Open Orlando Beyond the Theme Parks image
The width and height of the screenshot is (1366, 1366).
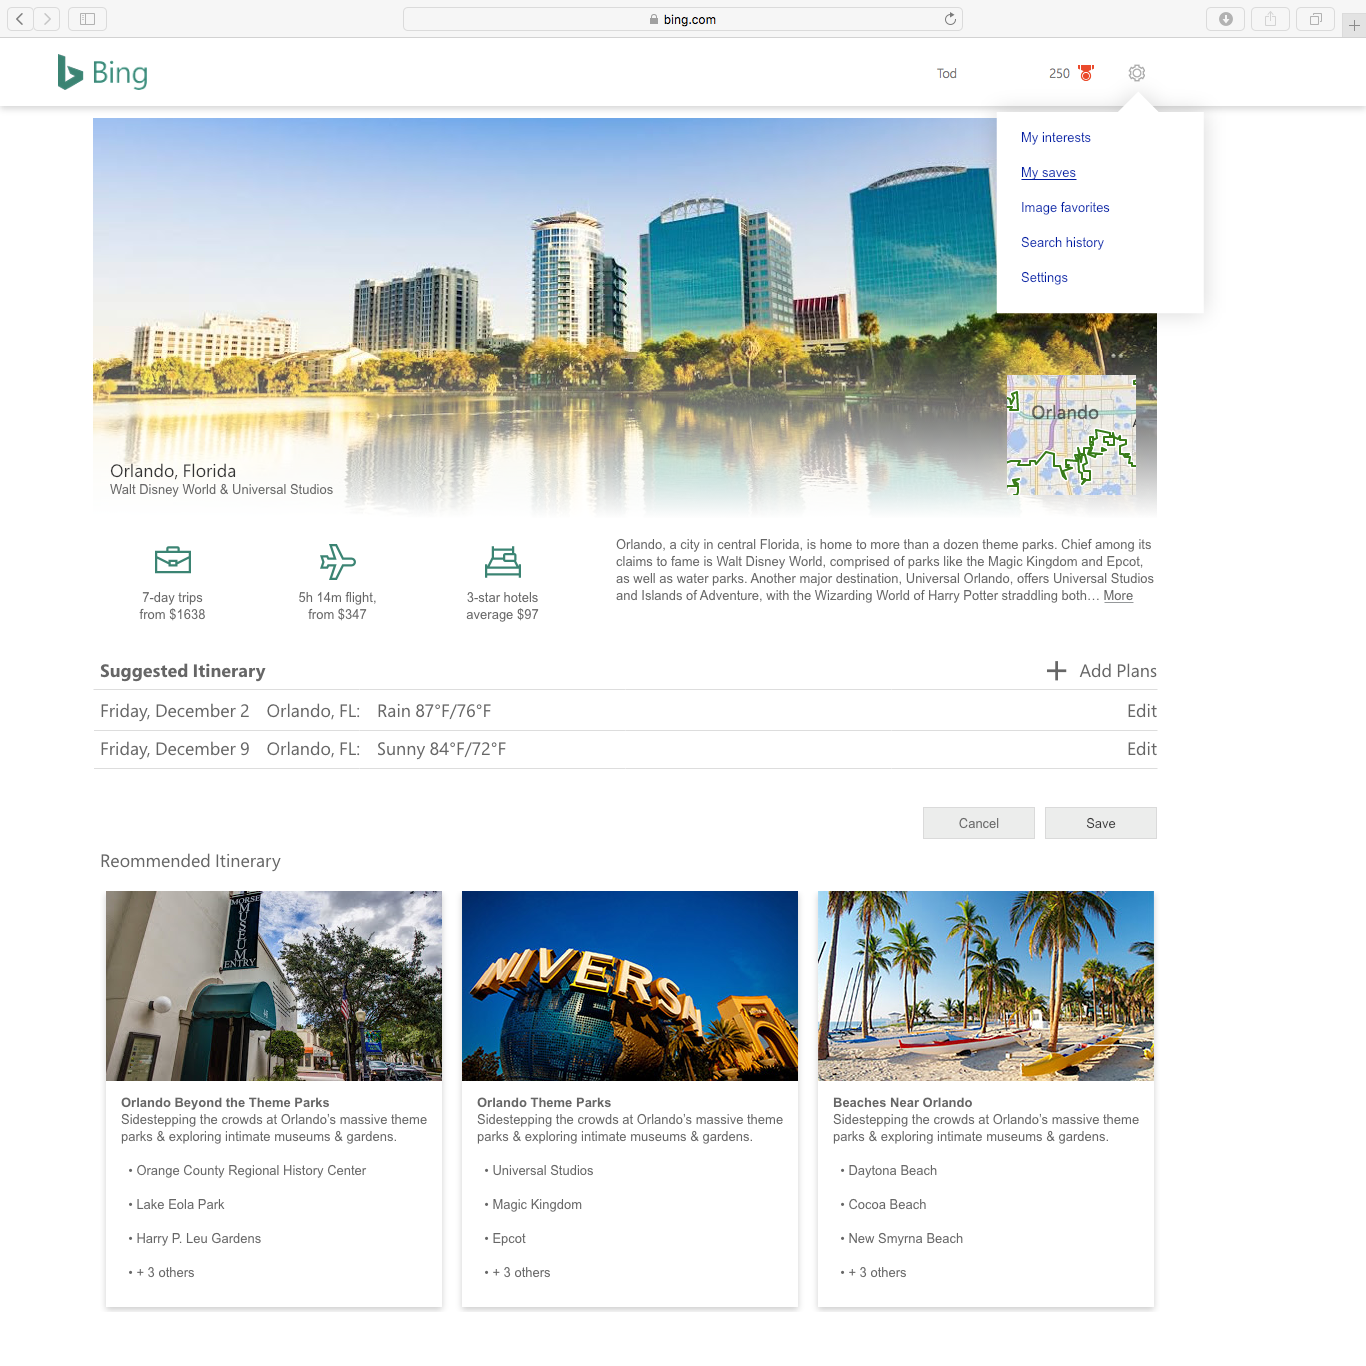point(274,986)
